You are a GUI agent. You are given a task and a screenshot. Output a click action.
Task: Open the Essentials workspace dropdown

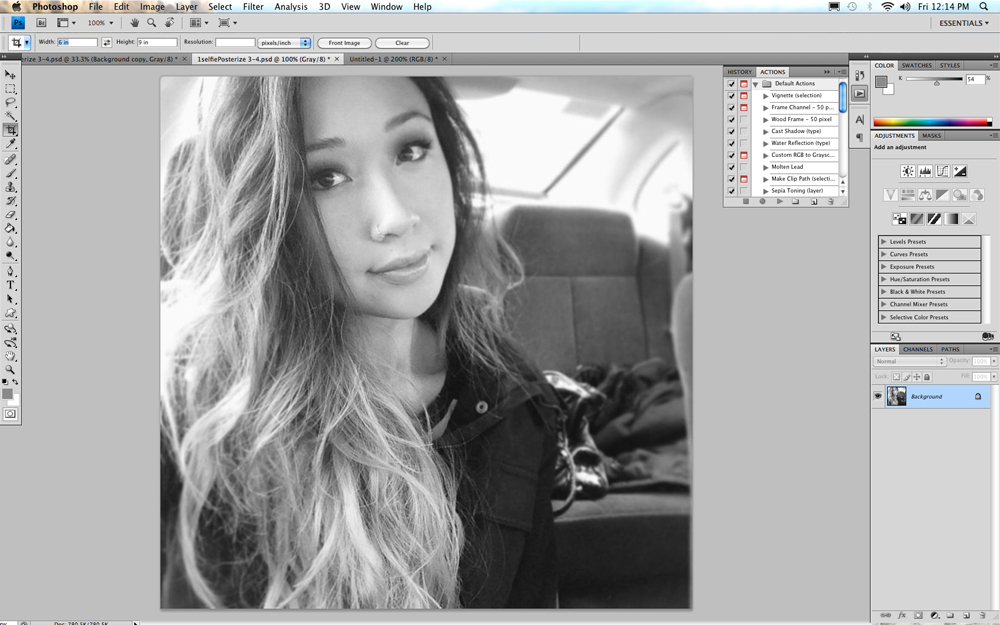(x=964, y=23)
